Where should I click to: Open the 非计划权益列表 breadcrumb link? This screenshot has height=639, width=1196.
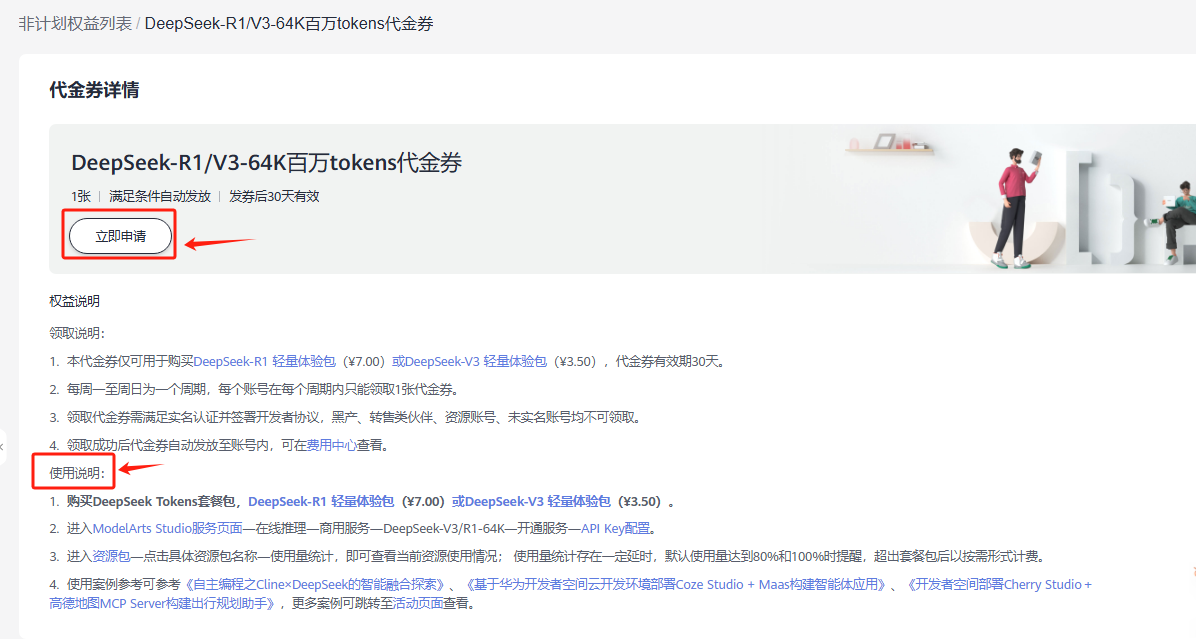pos(75,24)
